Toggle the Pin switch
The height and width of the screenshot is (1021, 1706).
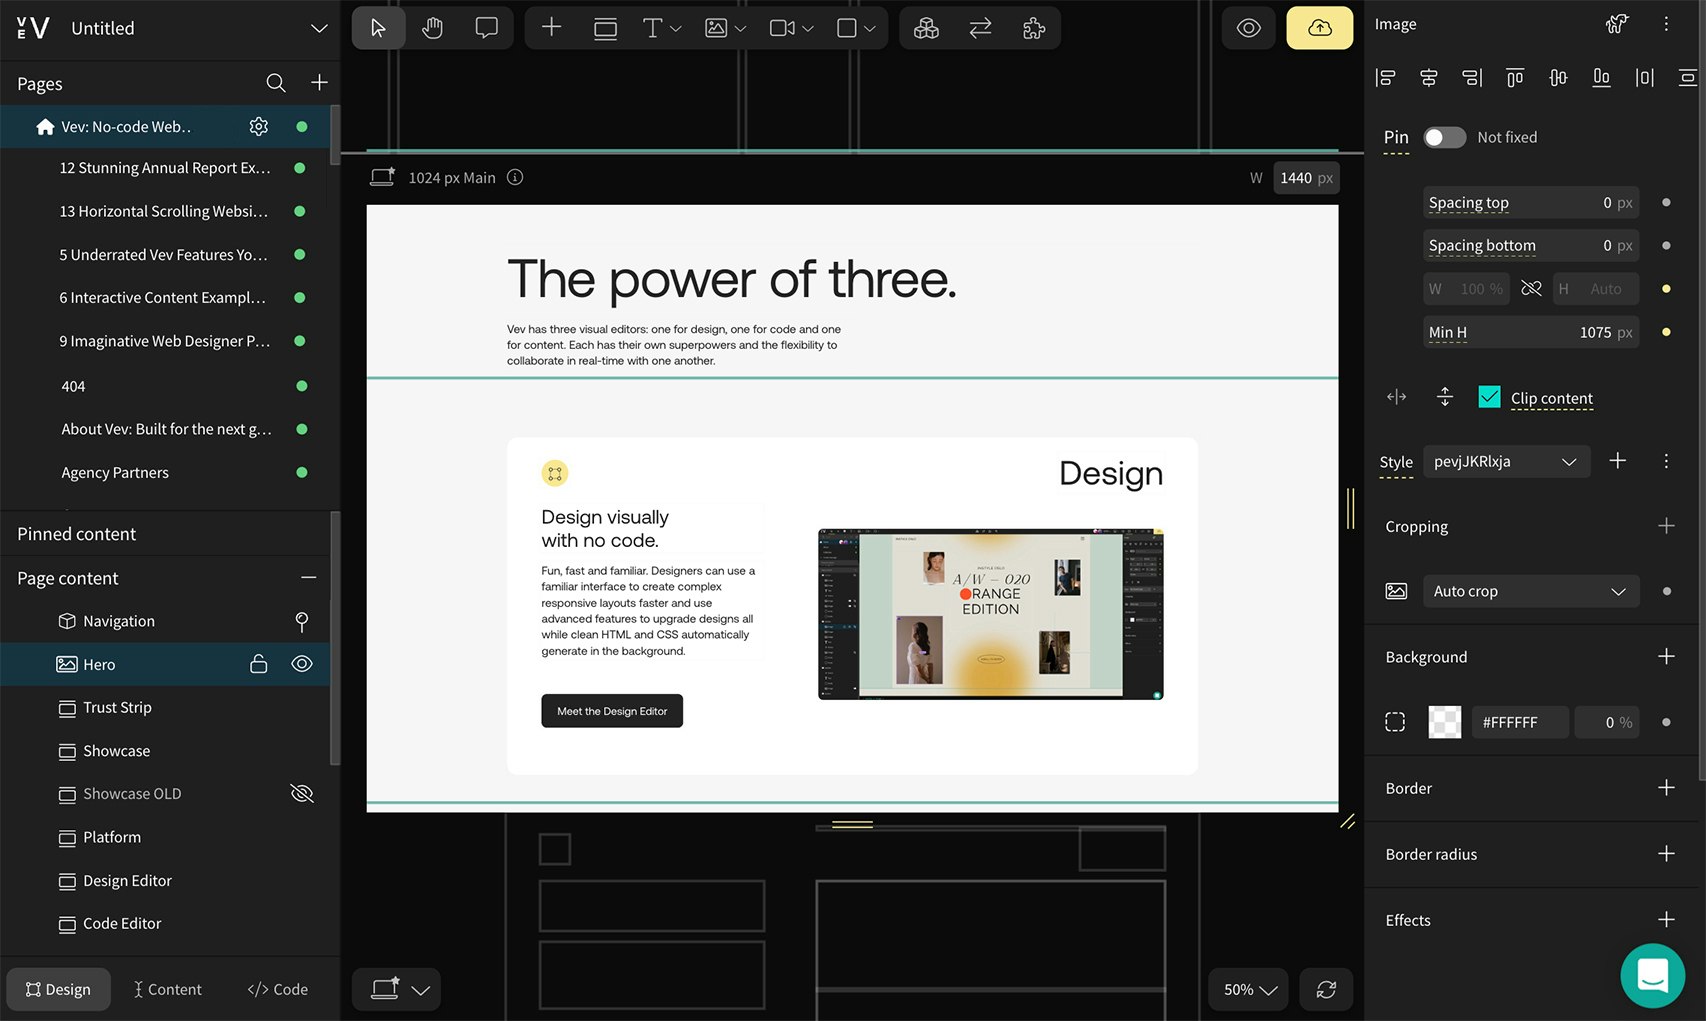(x=1444, y=137)
